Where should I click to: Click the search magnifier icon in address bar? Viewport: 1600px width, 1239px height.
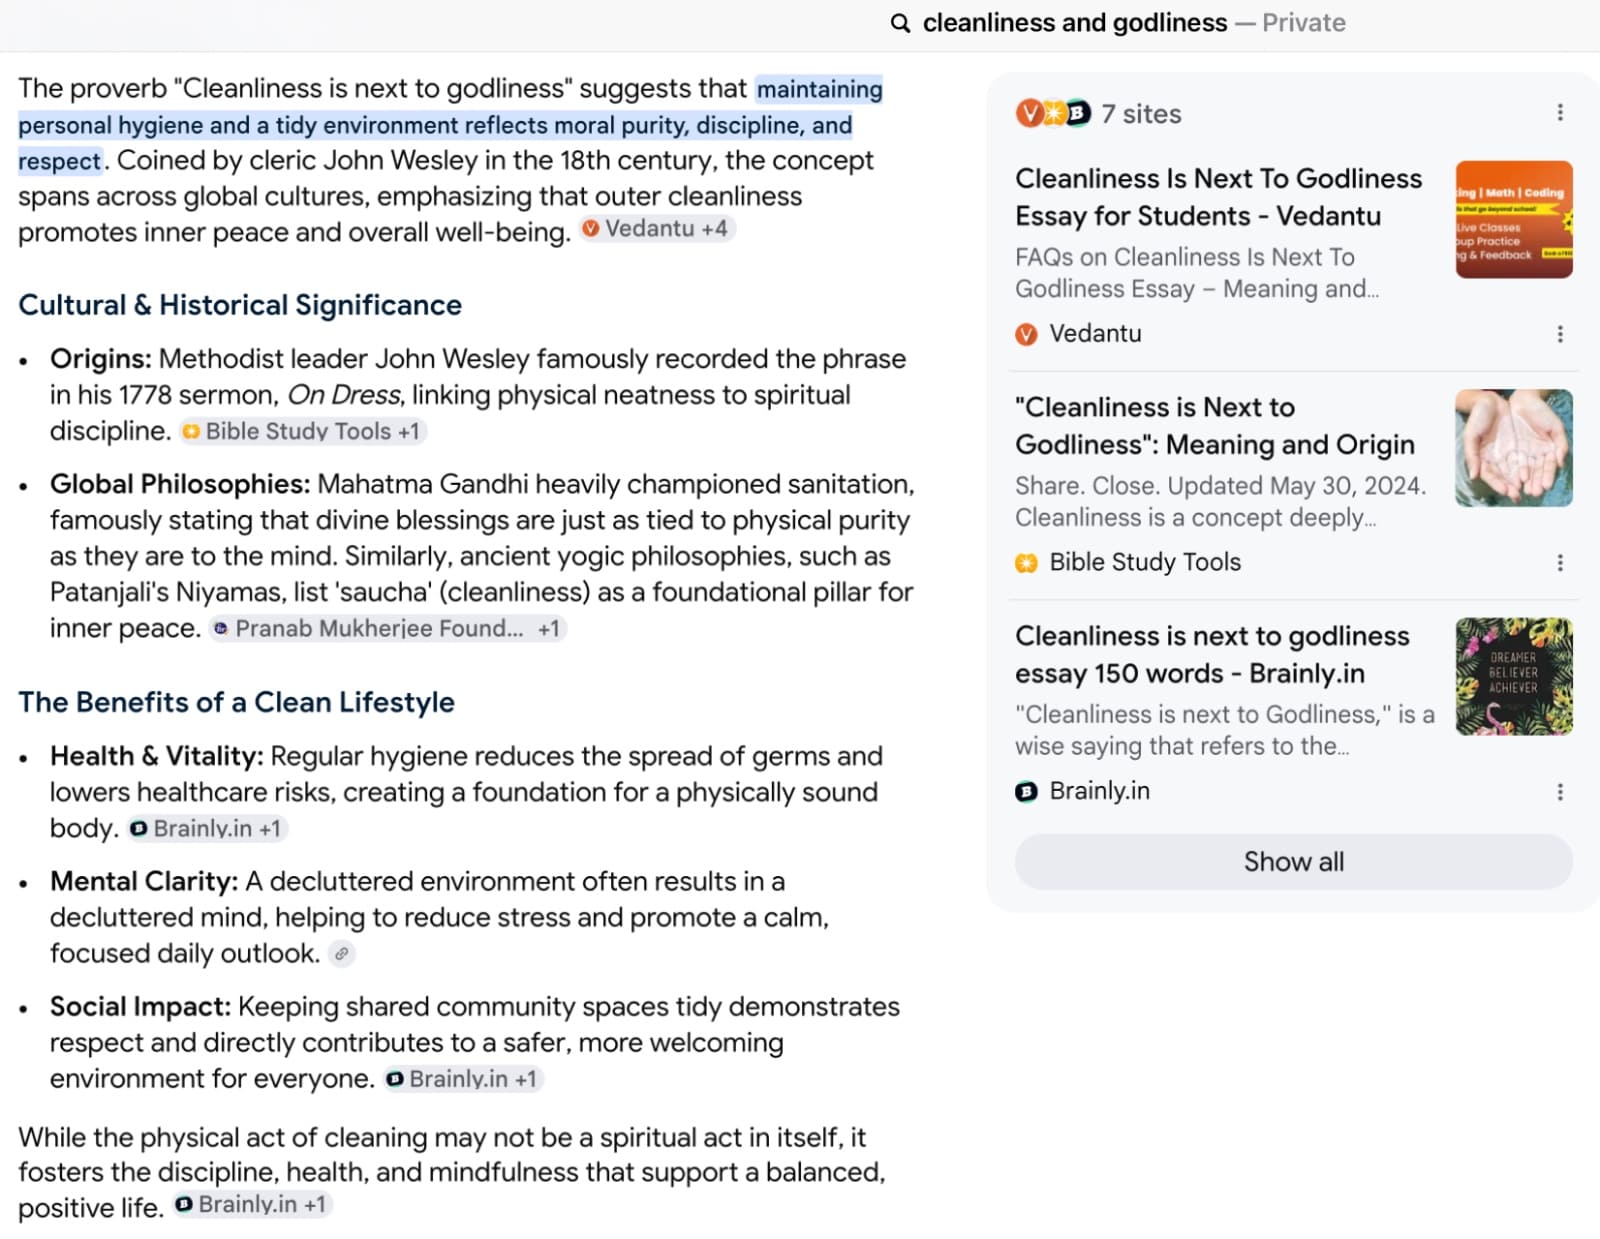pyautogui.click(x=900, y=23)
